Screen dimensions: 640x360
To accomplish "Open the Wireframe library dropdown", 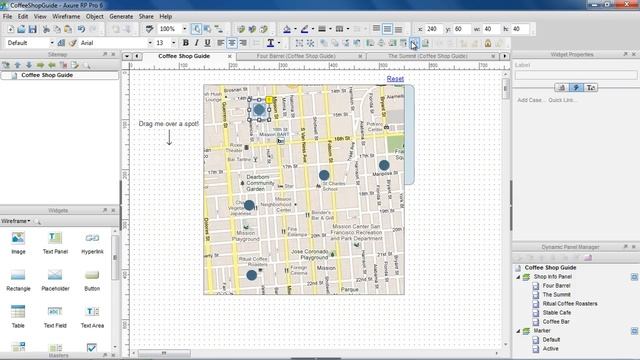I will [16, 221].
